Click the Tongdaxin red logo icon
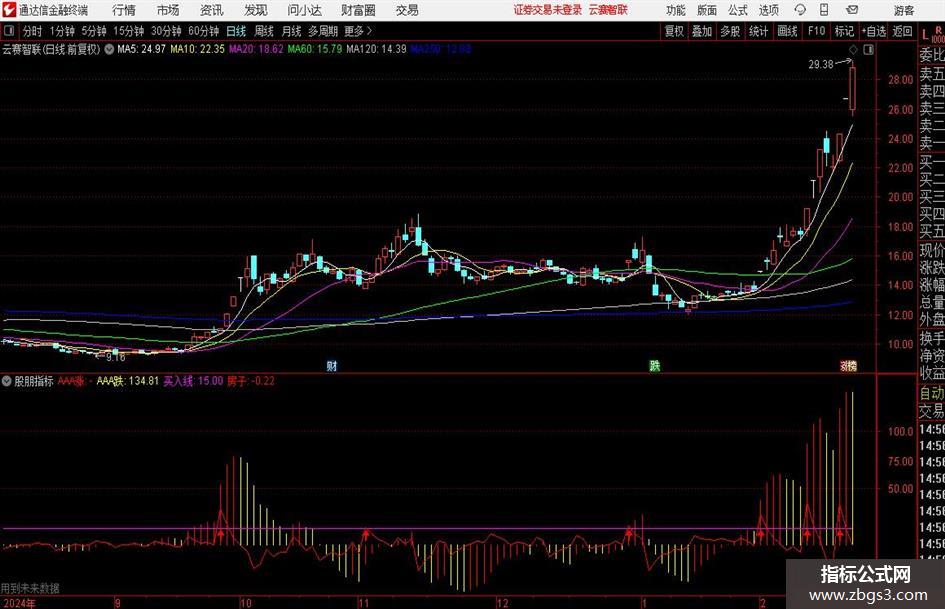The width and height of the screenshot is (945, 609). pyautogui.click(x=9, y=10)
